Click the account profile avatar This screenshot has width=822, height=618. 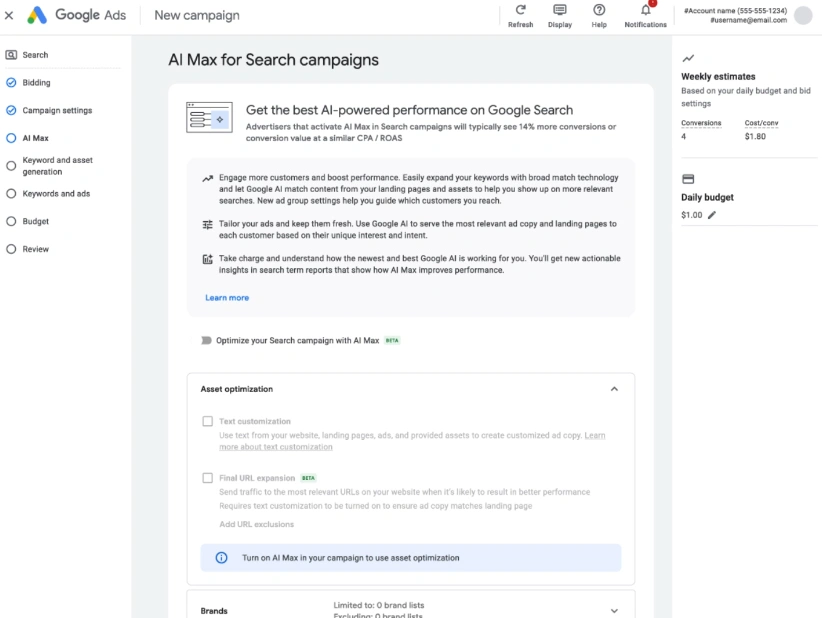(x=803, y=15)
